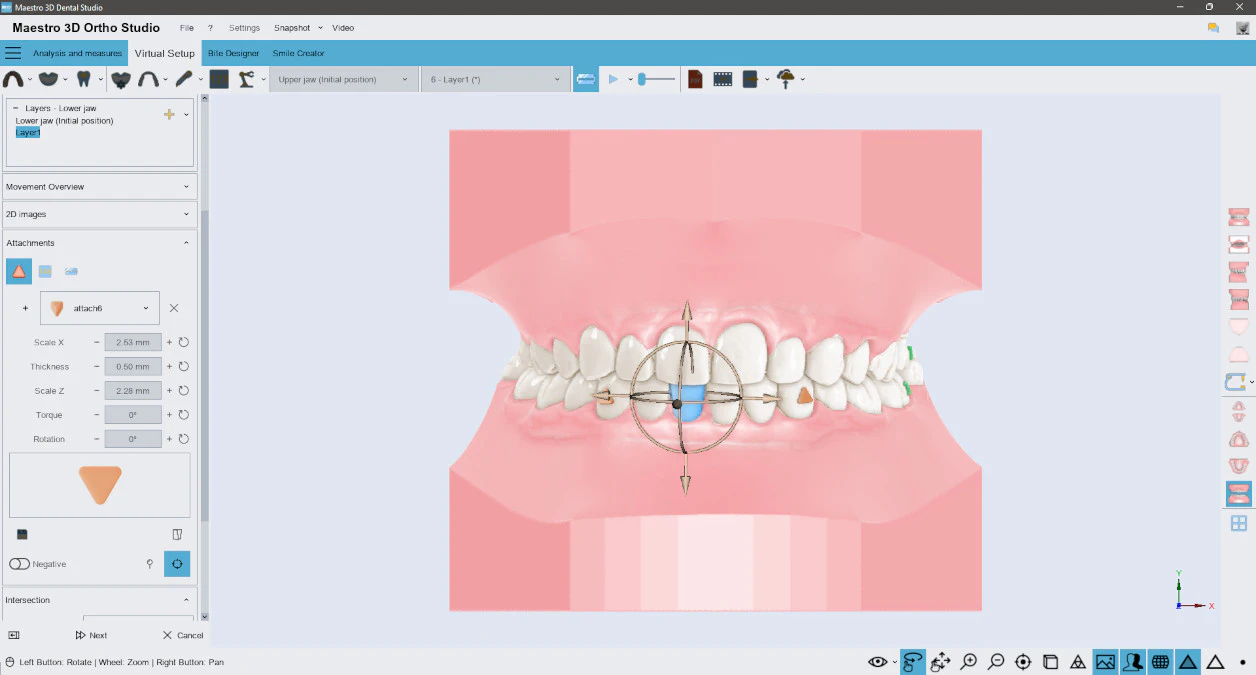Click the Scale X value field
This screenshot has height=675, width=1256.
click(133, 342)
